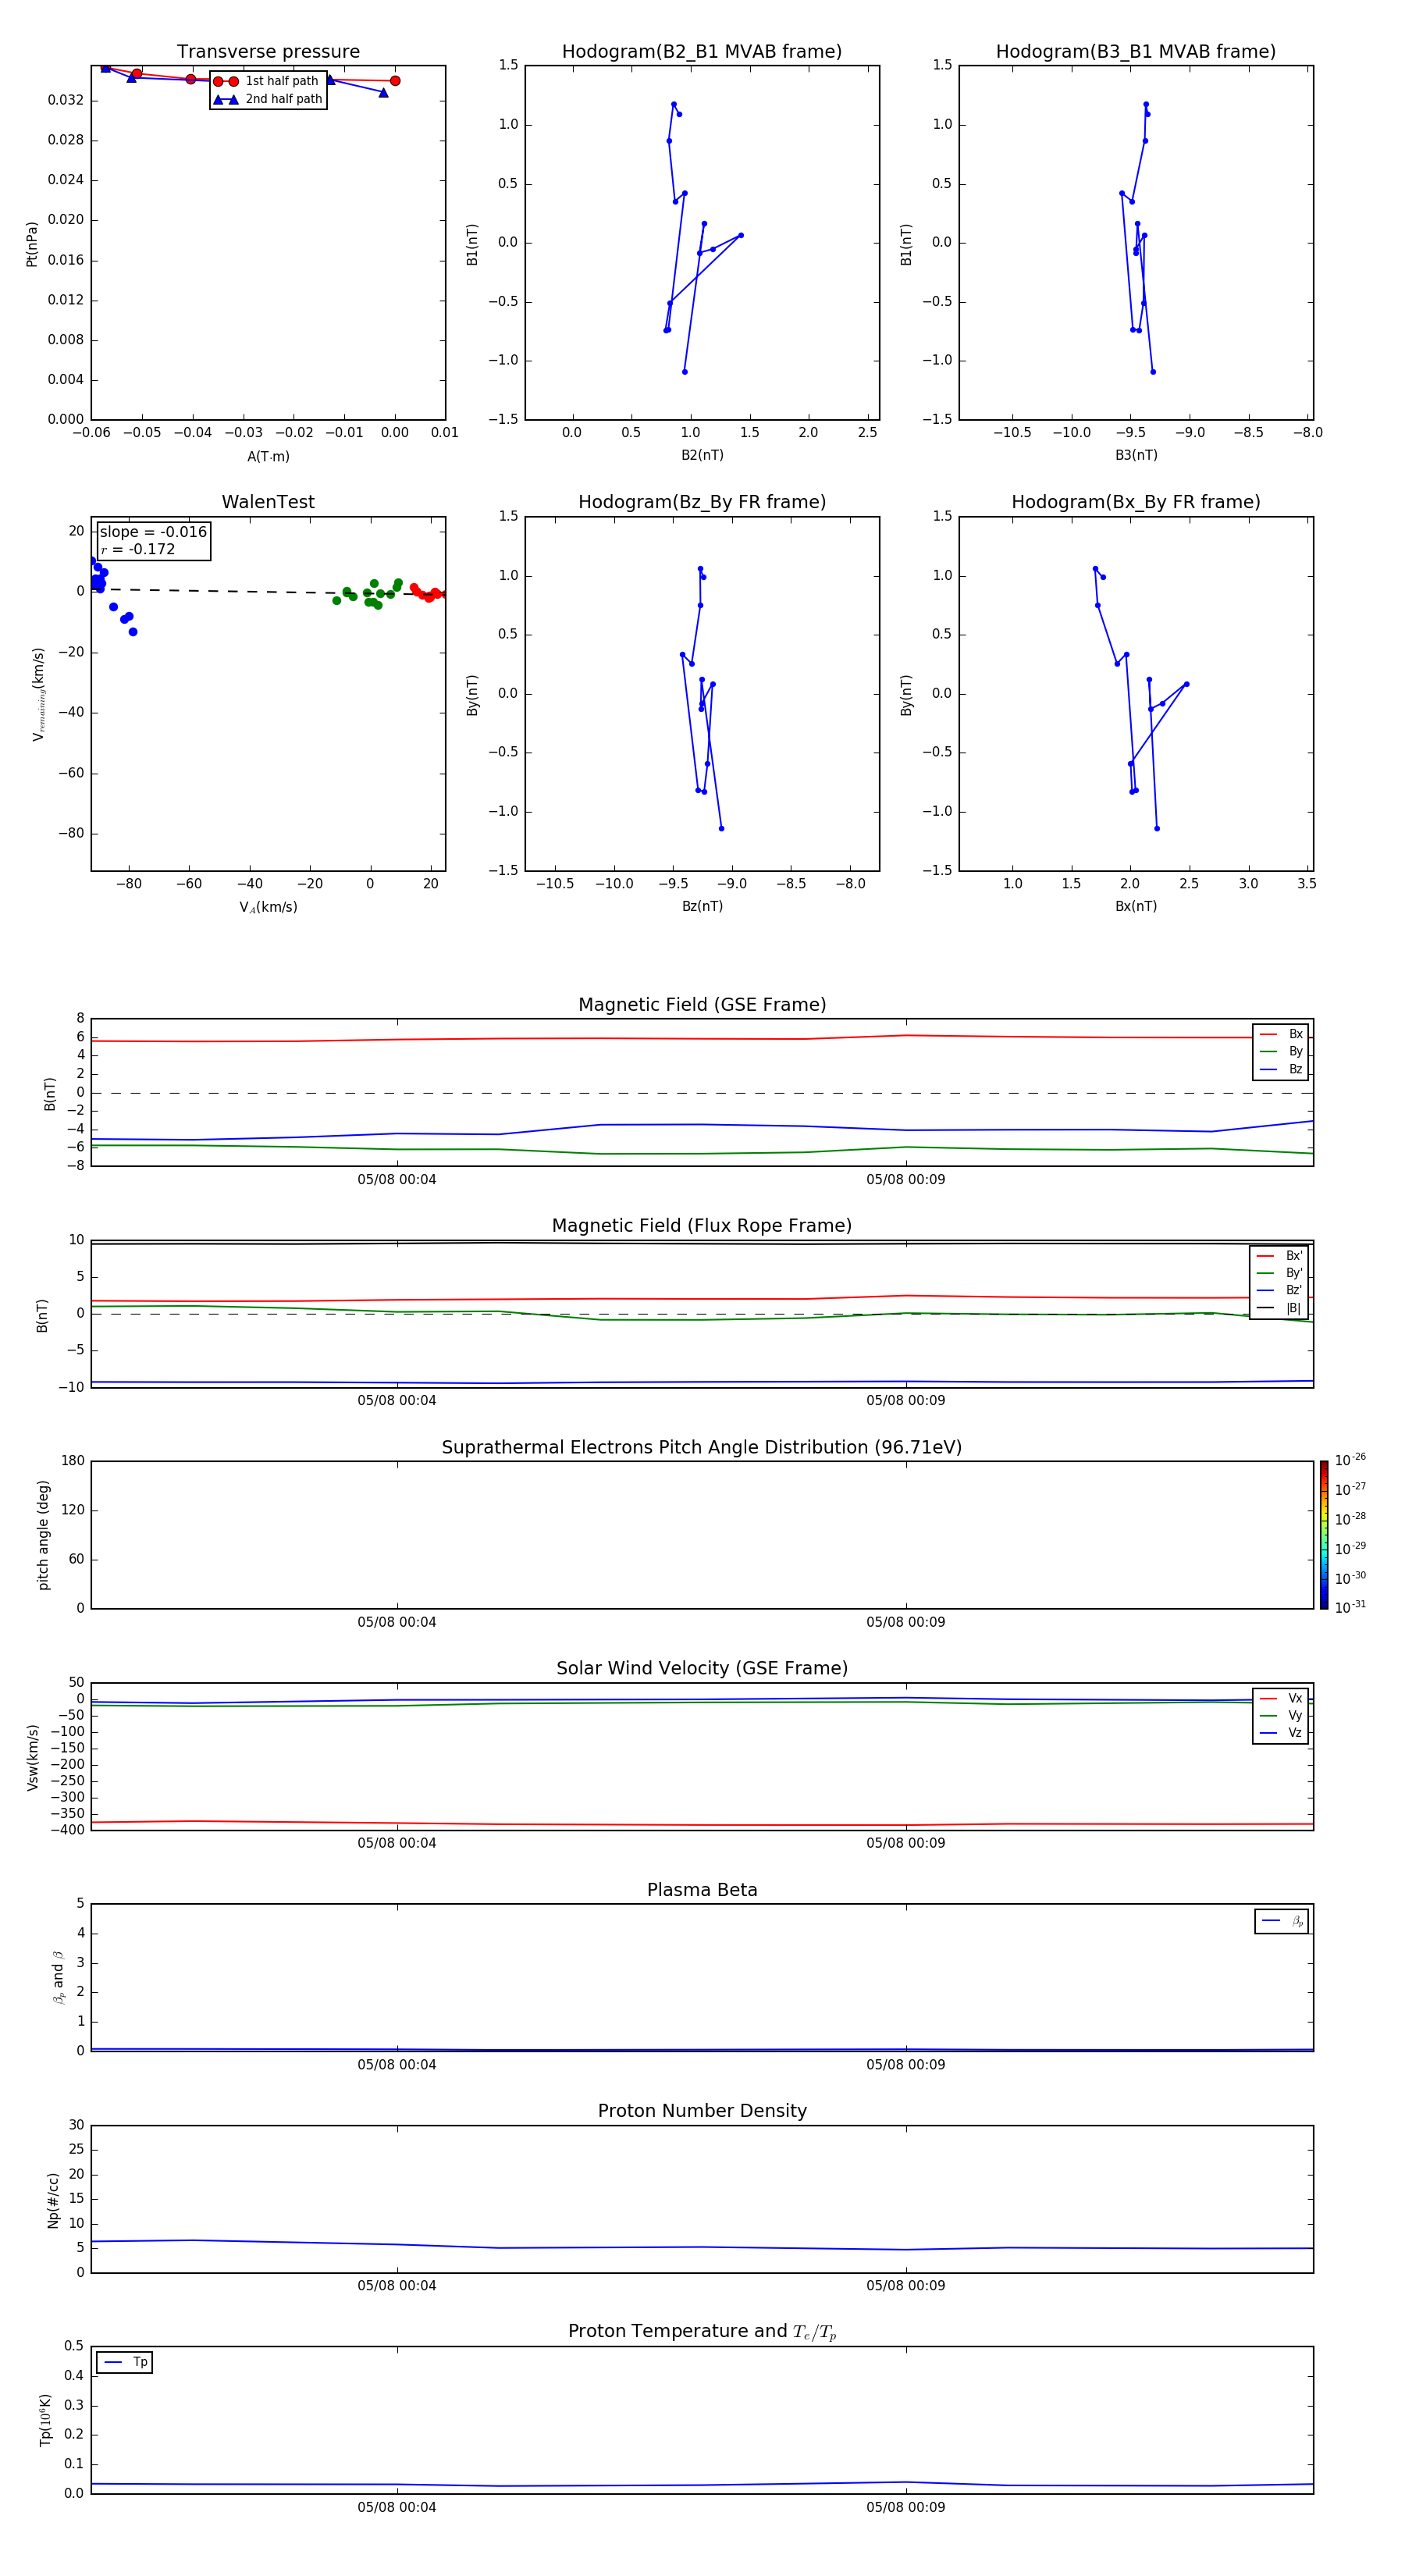Click 'B3(nT)' x-axis label
The image size is (1405, 2576).
coord(1136,455)
